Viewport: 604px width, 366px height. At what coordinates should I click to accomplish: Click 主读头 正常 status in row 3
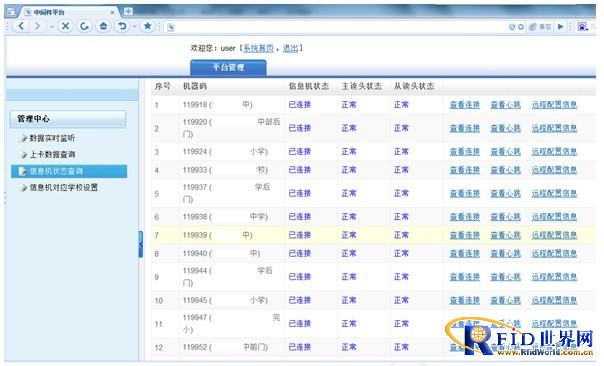click(349, 152)
